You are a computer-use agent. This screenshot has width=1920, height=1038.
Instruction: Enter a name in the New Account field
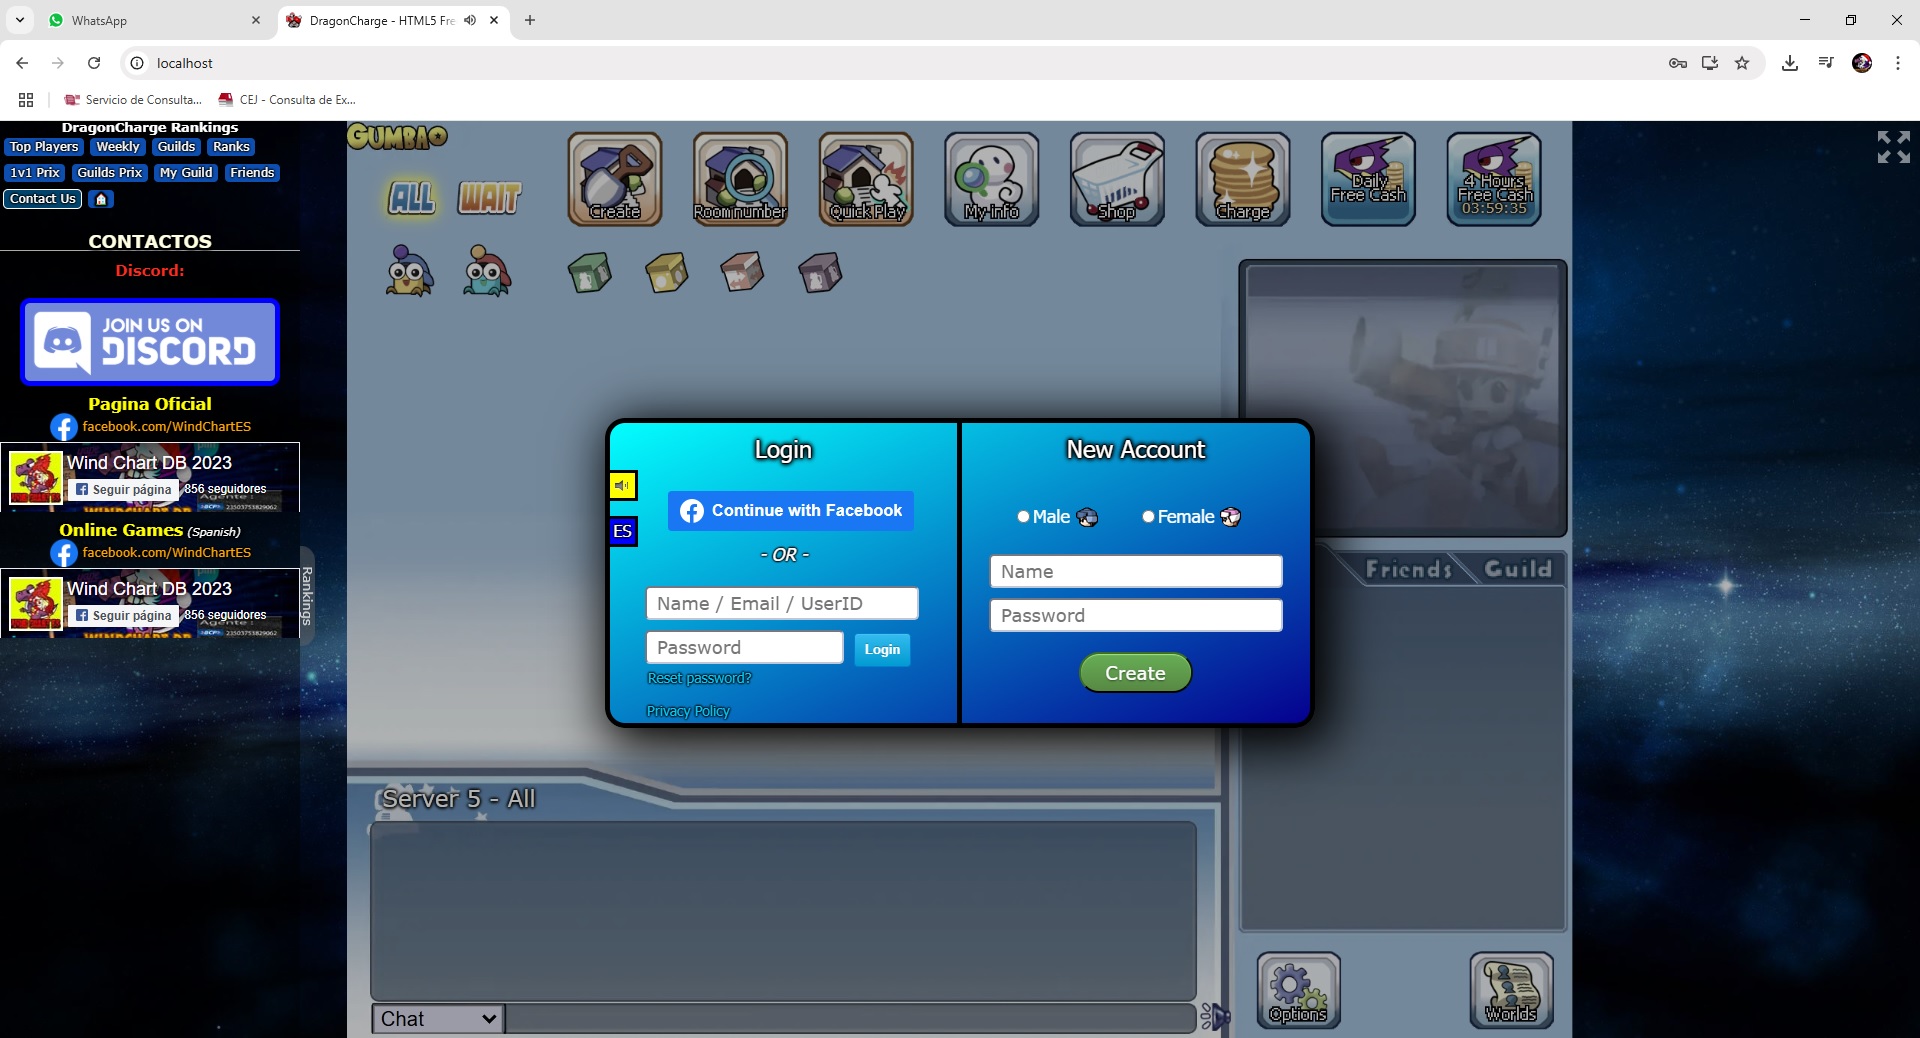click(x=1135, y=571)
